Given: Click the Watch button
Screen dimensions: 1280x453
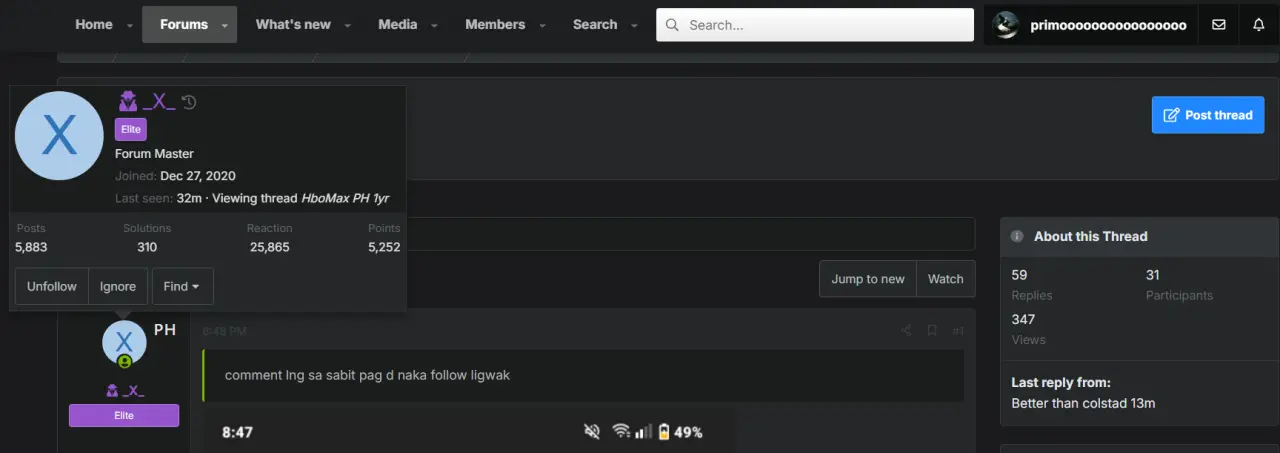Looking at the screenshot, I should click(x=946, y=279).
